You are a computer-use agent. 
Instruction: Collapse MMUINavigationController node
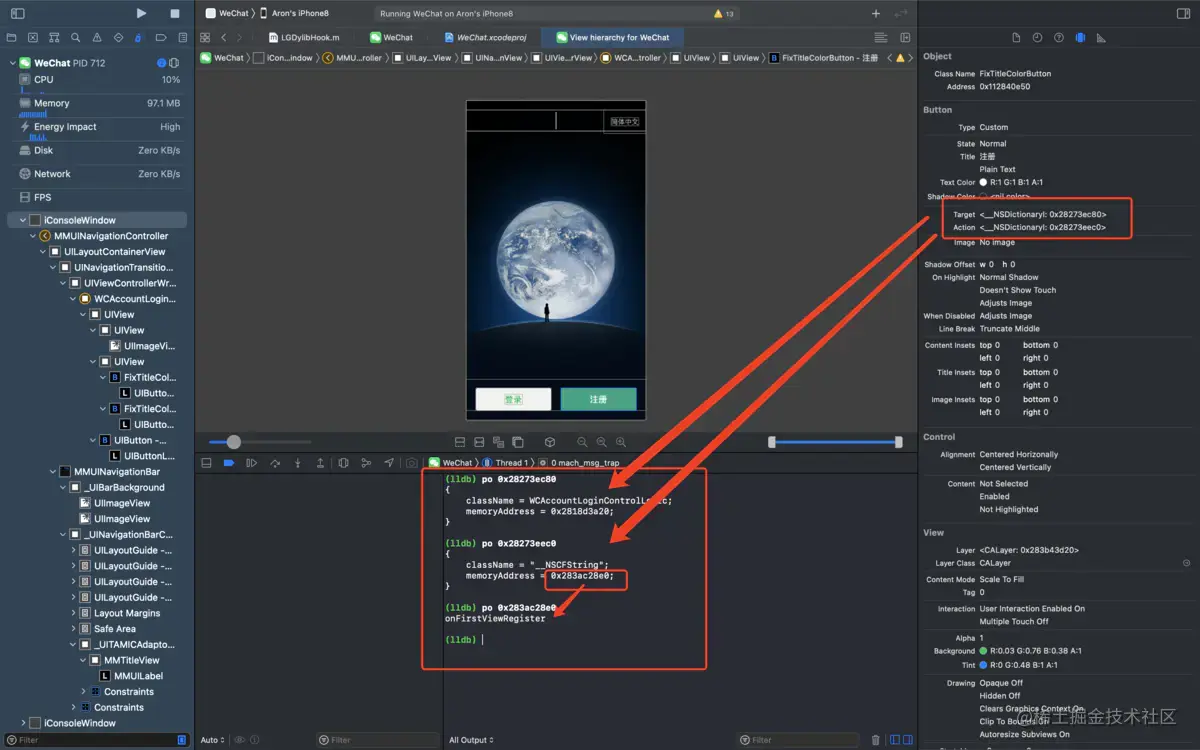pyautogui.click(x=32, y=236)
